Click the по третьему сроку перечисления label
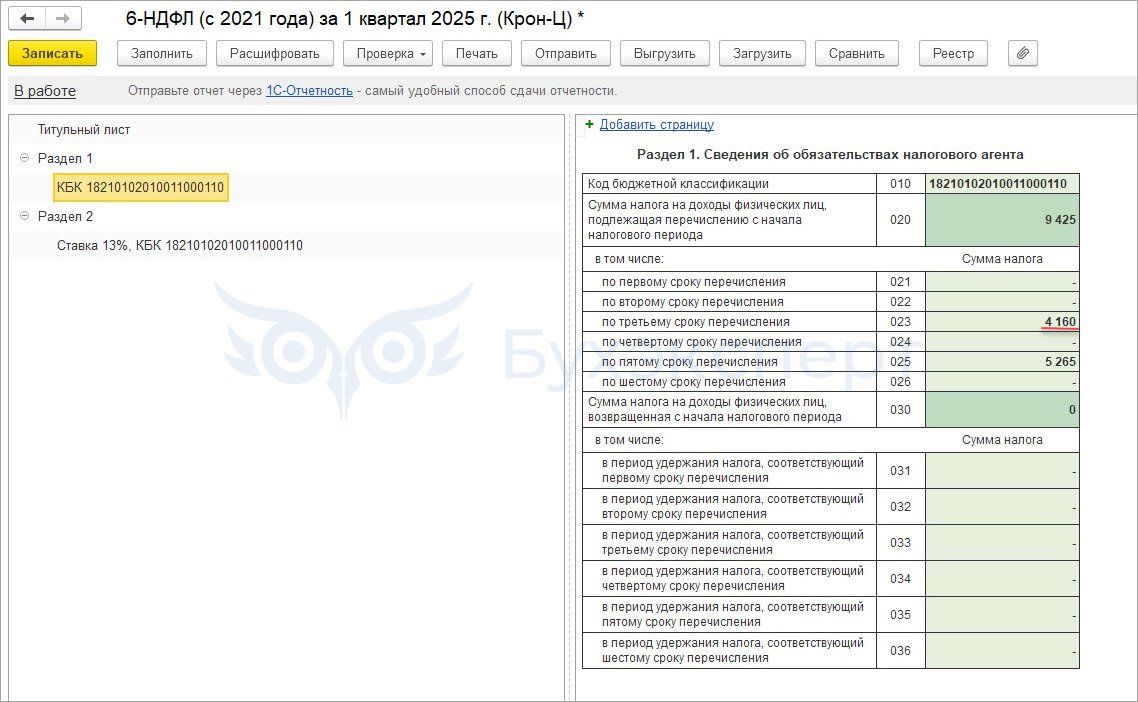Image resolution: width=1138 pixels, height=702 pixels. [x=695, y=322]
